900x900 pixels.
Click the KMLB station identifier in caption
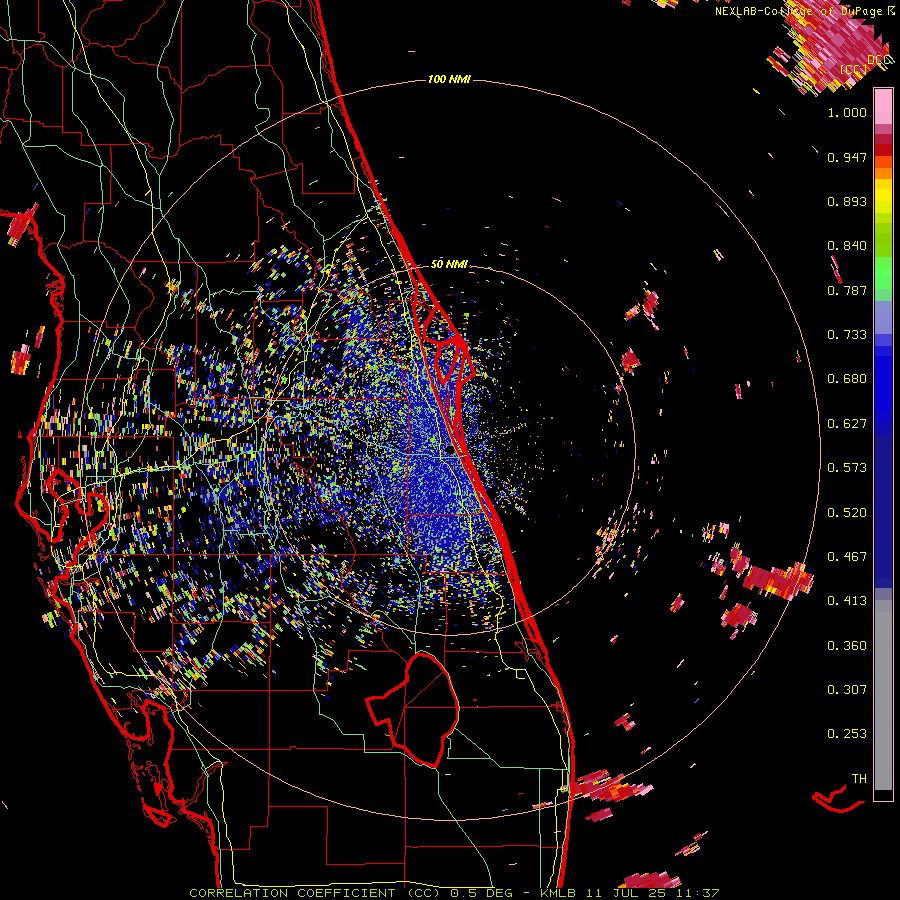tap(558, 893)
